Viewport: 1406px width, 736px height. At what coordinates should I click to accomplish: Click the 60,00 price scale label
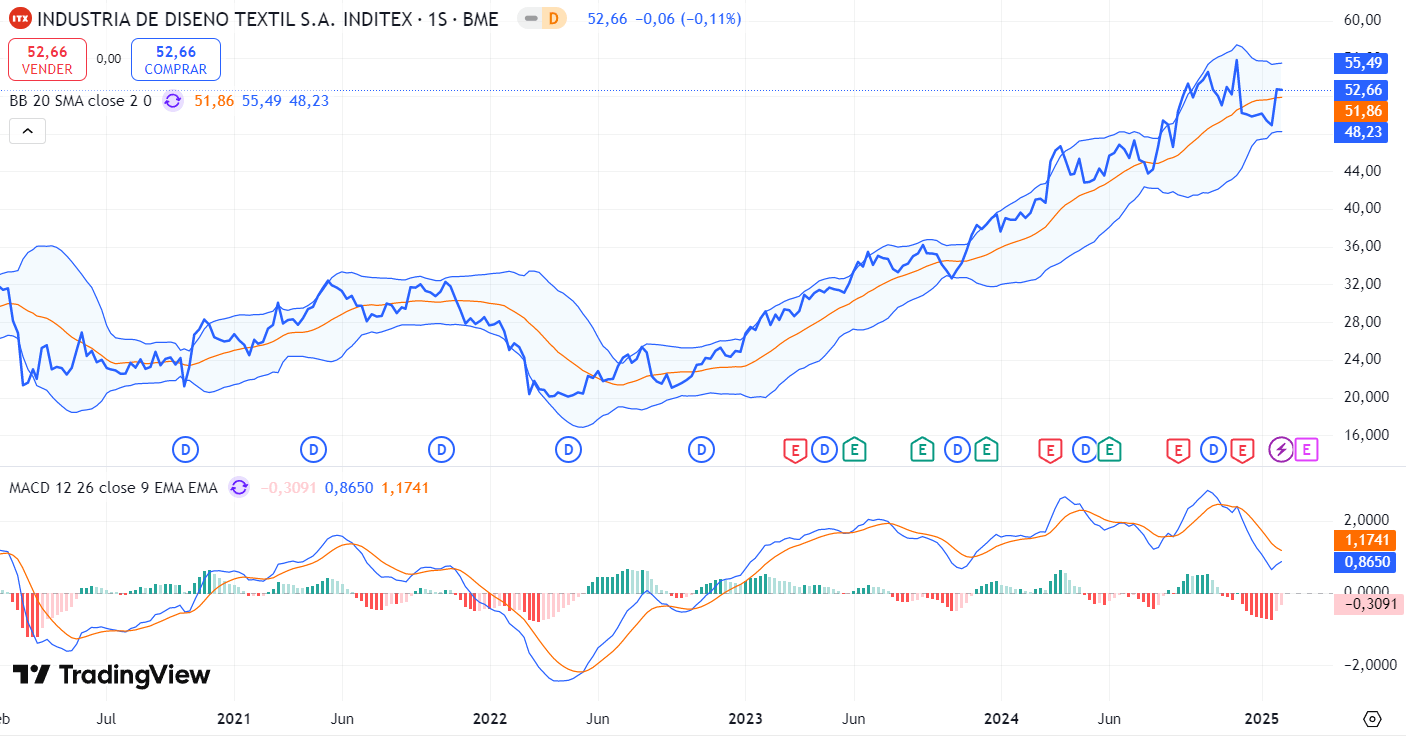click(1361, 20)
